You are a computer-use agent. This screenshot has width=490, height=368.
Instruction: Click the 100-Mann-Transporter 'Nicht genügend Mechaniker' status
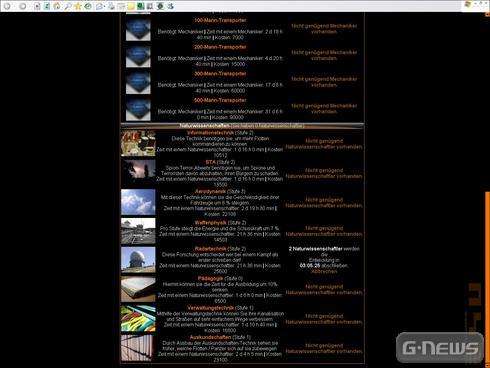click(324, 29)
